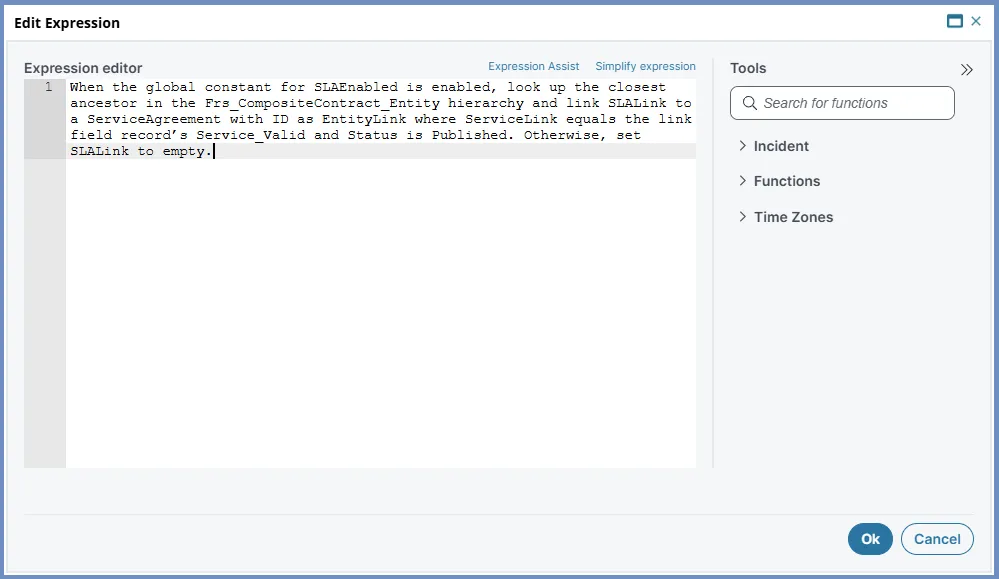Close the Edit Expression dialog
The height and width of the screenshot is (579, 999).
[976, 22]
